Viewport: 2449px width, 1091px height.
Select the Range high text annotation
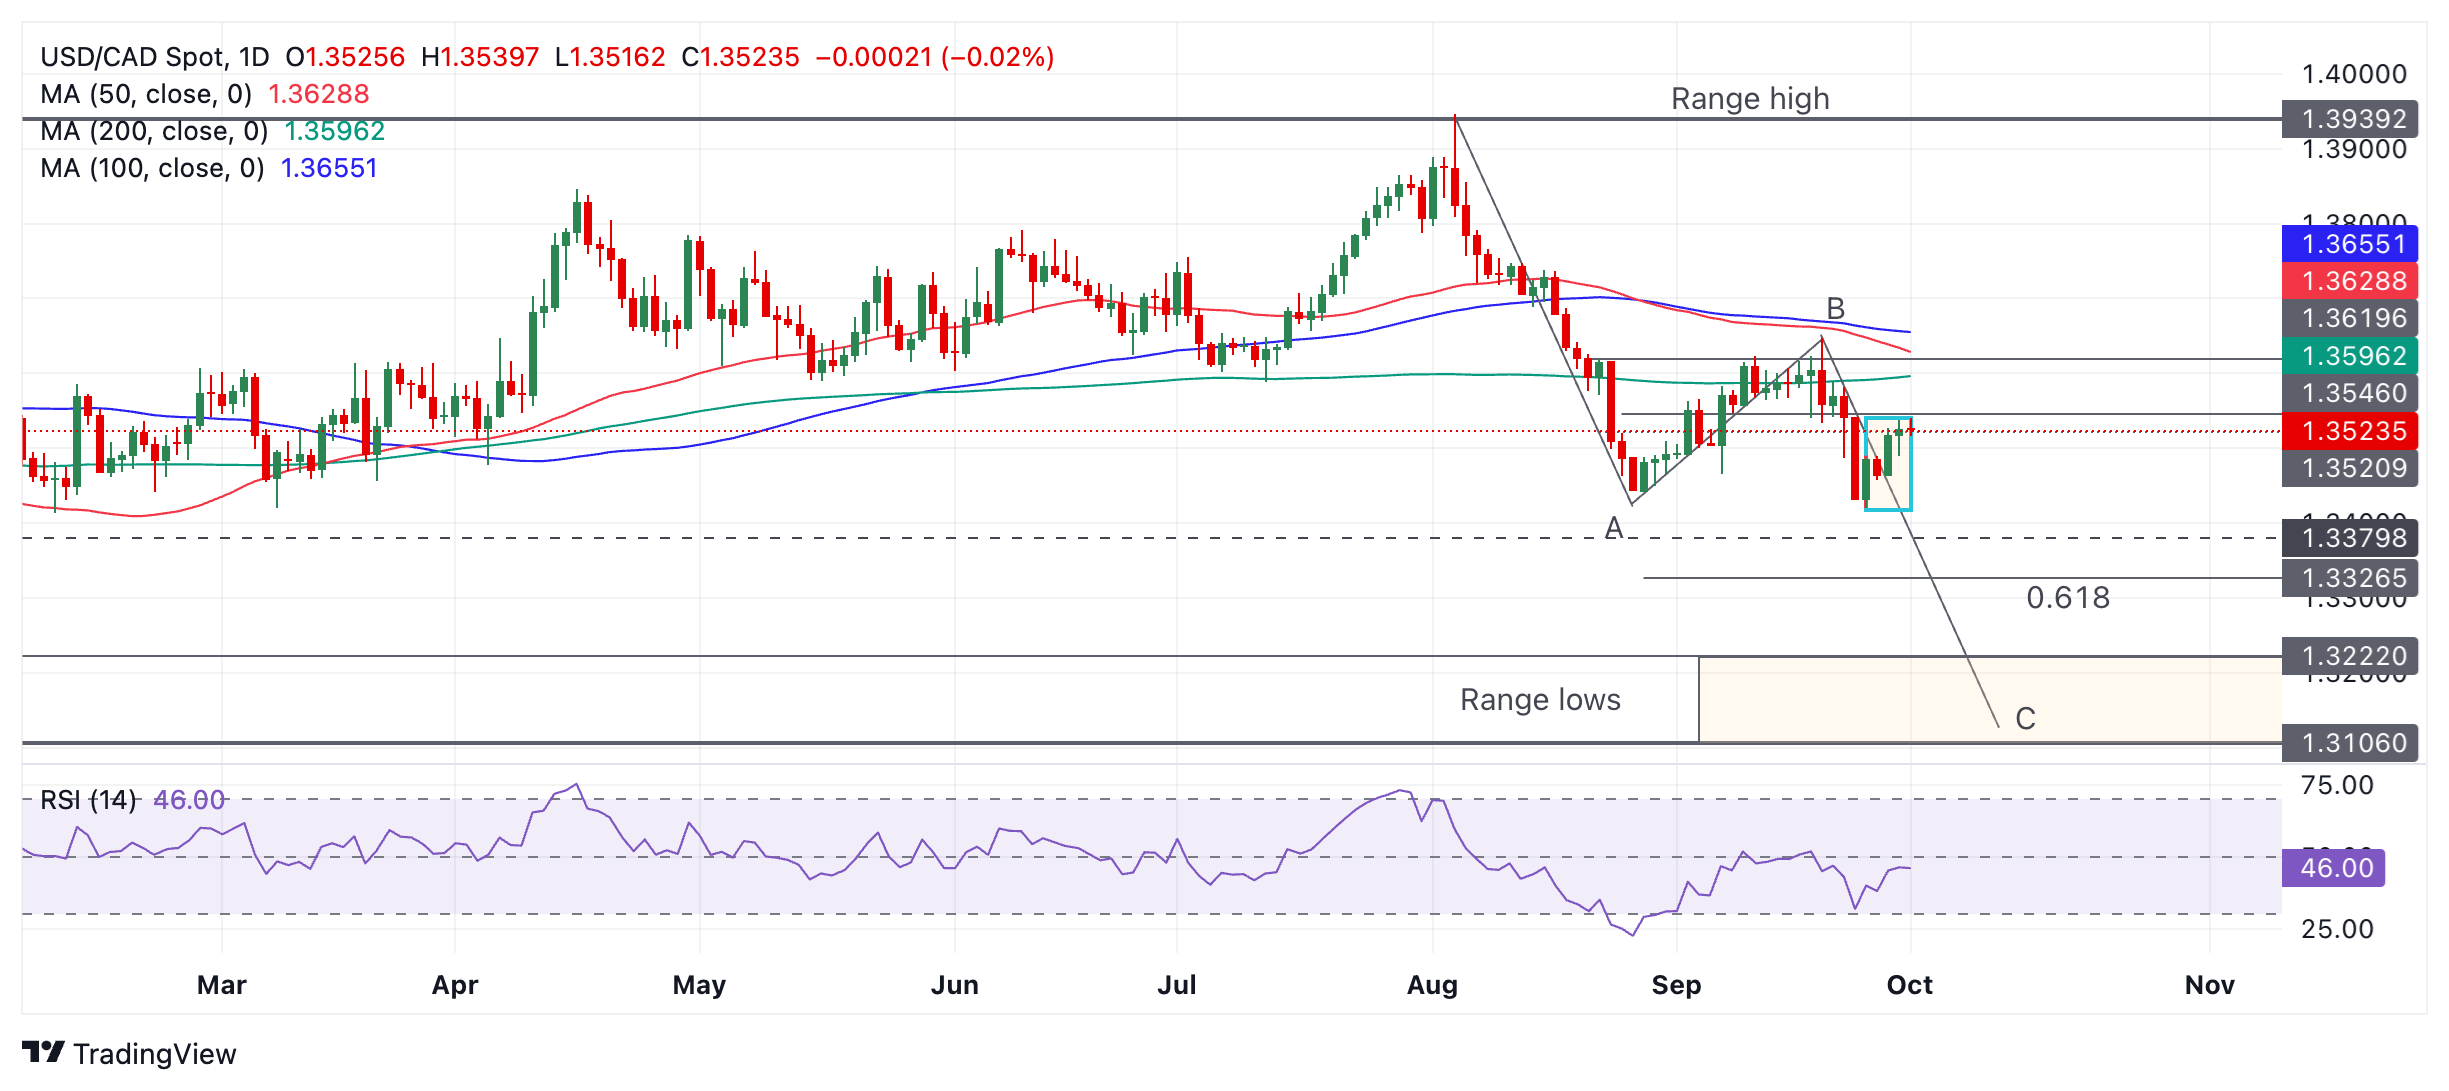pos(1749,99)
